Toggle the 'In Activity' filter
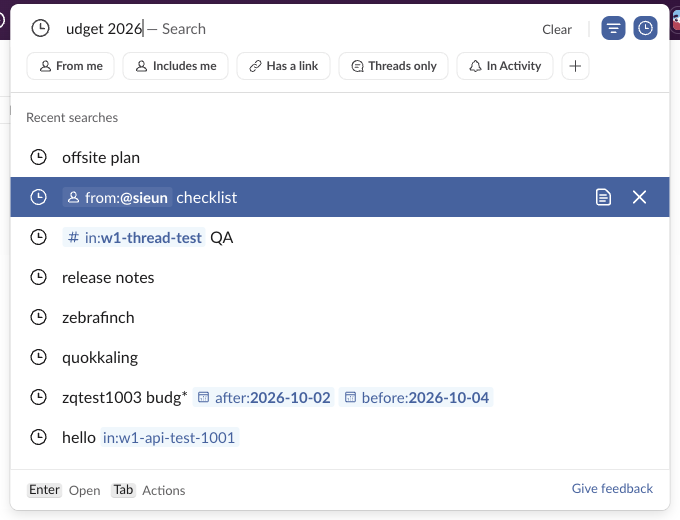The width and height of the screenshot is (680, 520). tap(505, 66)
